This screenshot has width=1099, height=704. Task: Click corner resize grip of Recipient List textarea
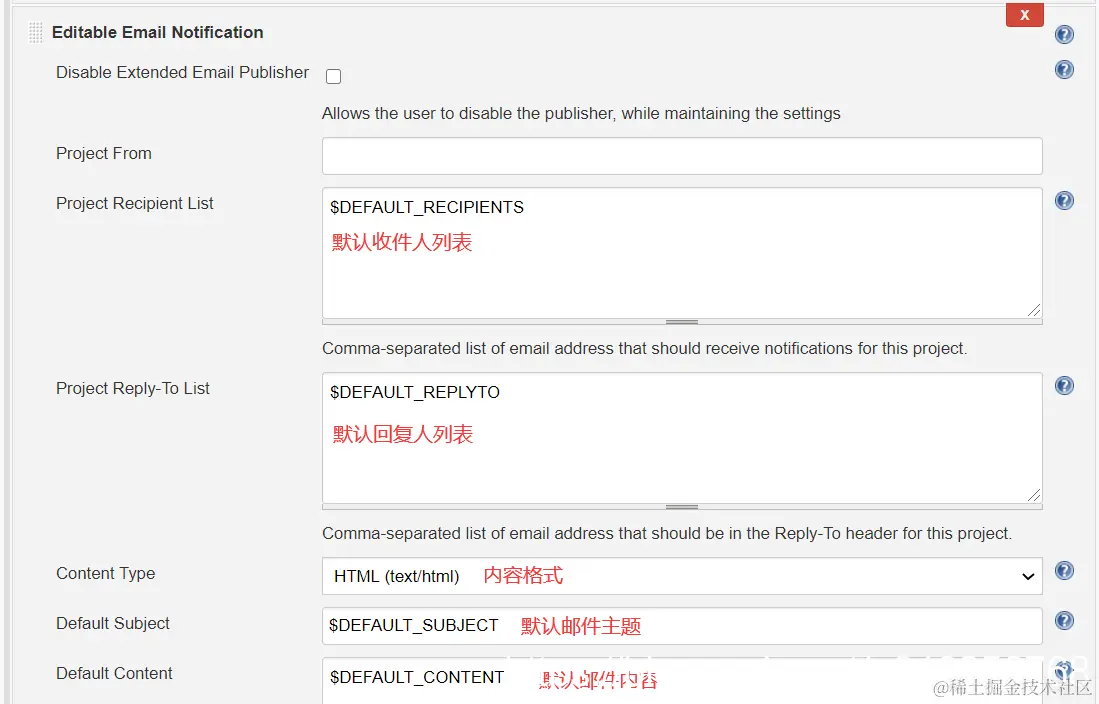1034,311
